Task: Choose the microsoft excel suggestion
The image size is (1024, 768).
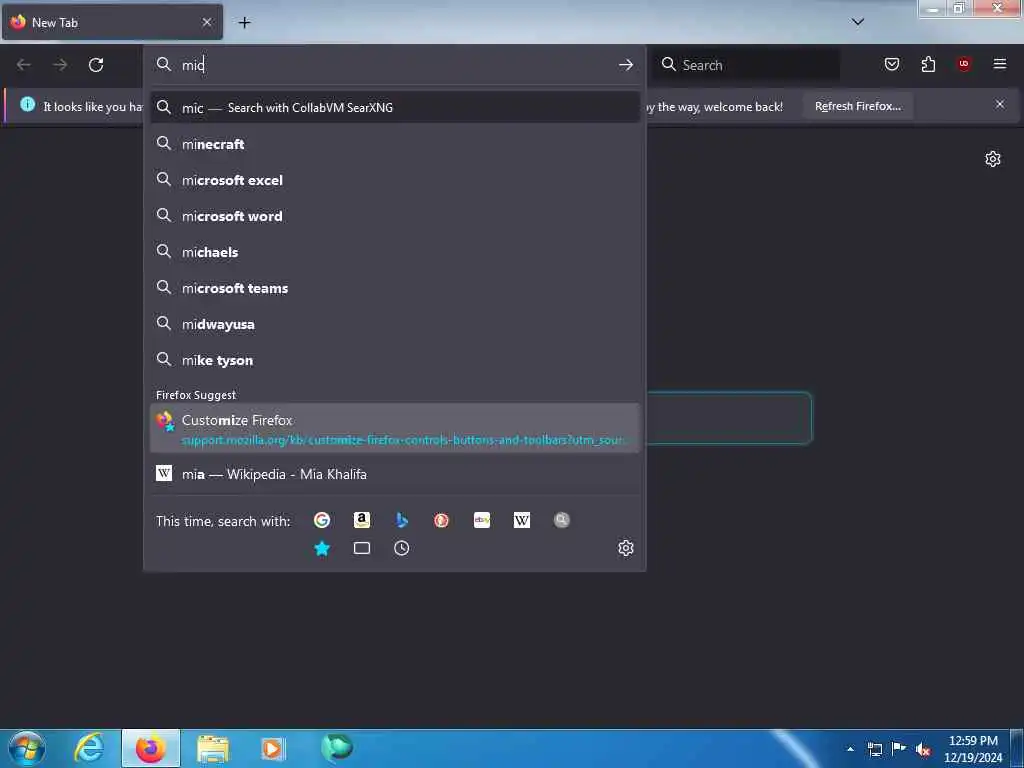Action: tap(394, 180)
